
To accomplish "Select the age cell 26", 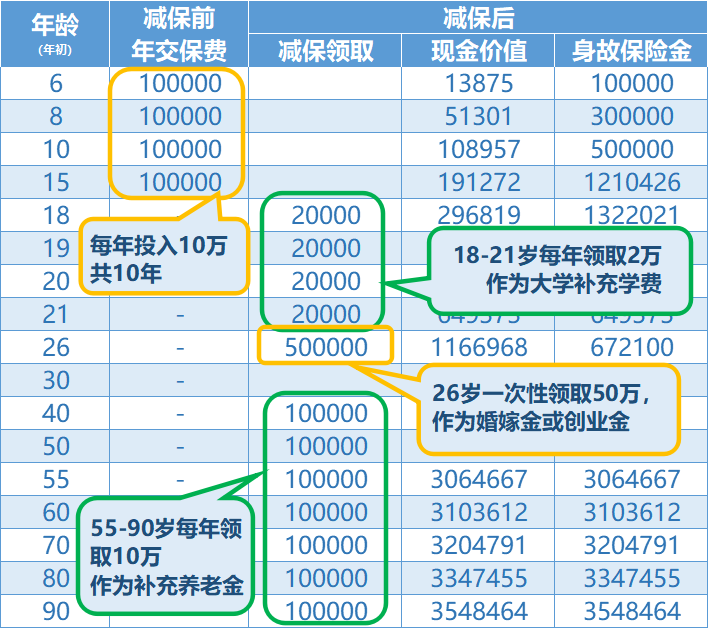I will click(x=56, y=347).
